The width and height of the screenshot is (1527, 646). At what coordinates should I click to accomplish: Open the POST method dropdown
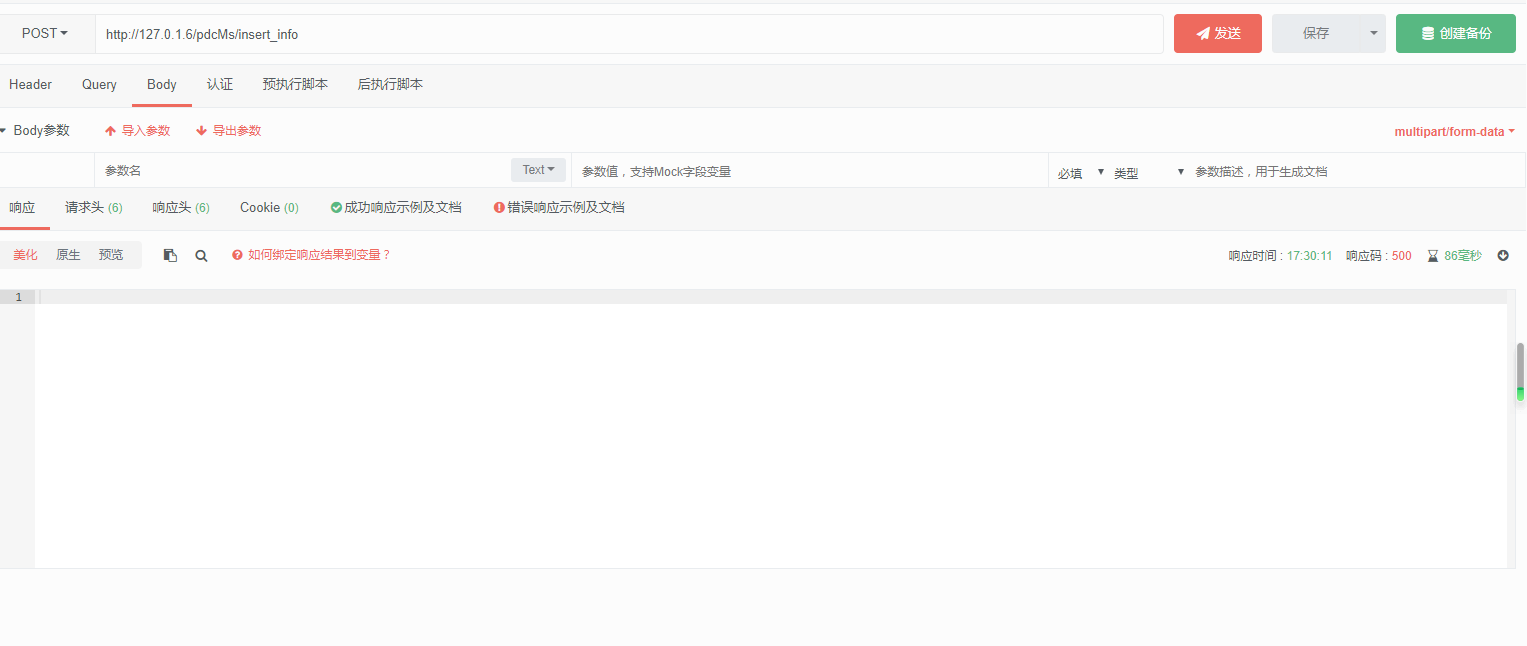click(45, 33)
